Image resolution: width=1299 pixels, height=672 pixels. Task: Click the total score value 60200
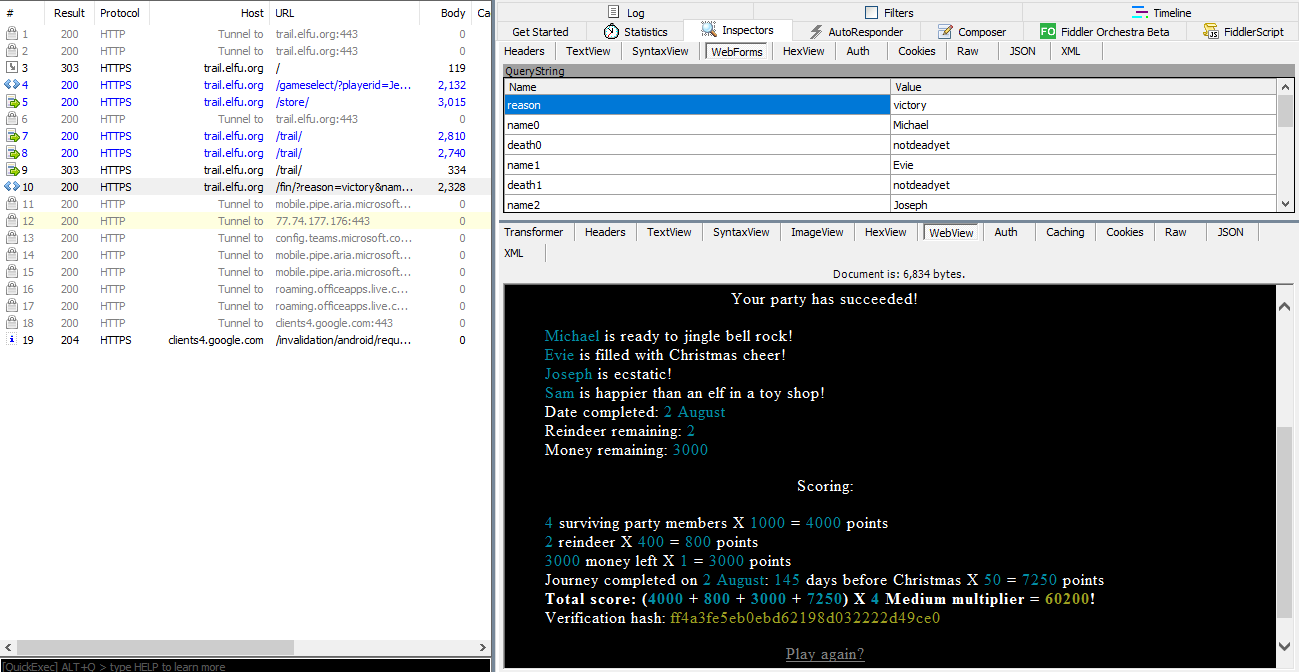tap(1067, 599)
